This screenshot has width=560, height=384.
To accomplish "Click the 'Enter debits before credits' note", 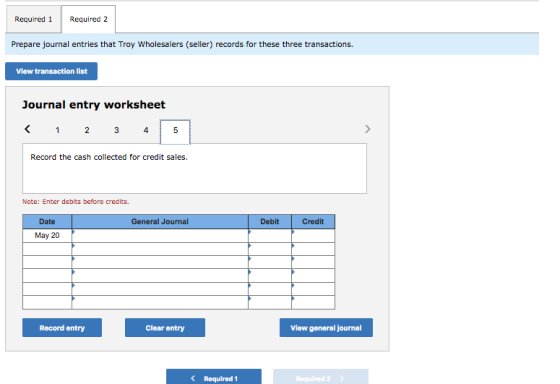I will (x=76, y=201).
